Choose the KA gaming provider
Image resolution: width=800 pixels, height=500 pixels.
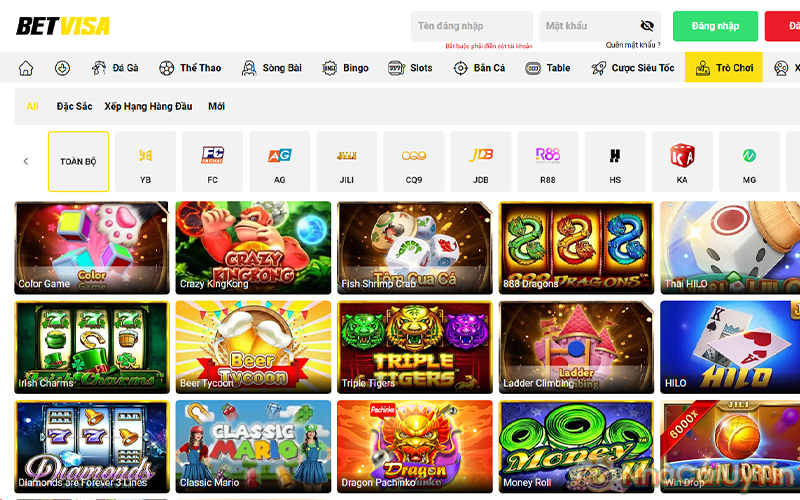coord(682,161)
